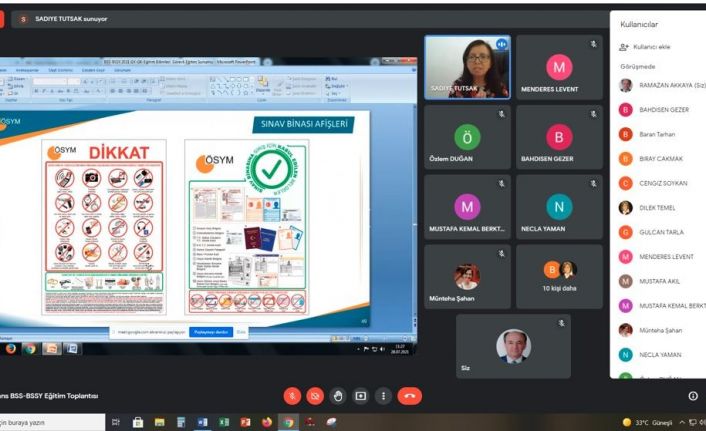Select MENDERES LEVENT in users list
The width and height of the screenshot is (706, 431).
pos(658,257)
